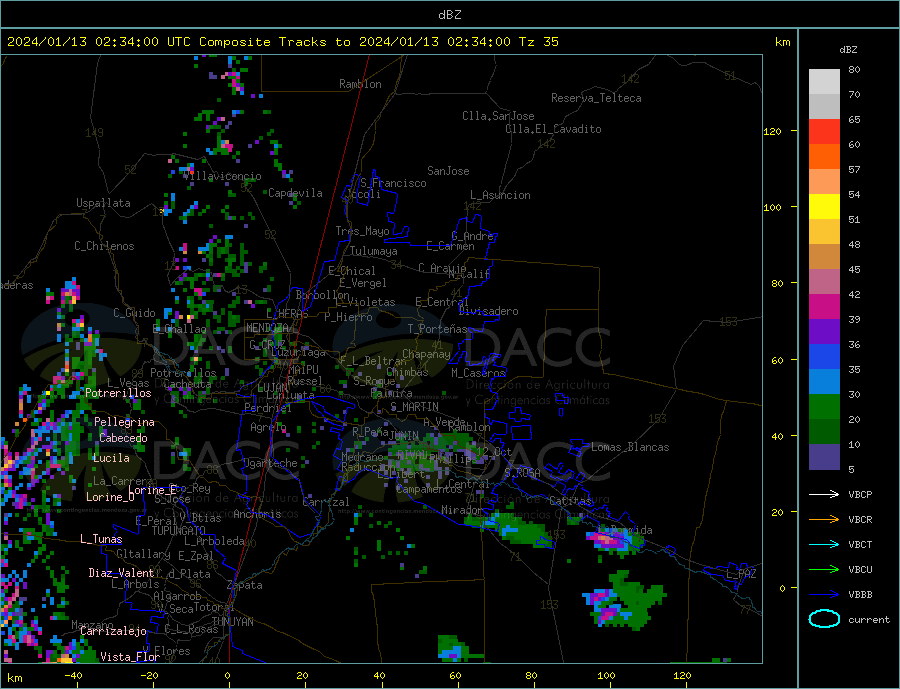Click the Carrizalejo place label

(x=113, y=632)
